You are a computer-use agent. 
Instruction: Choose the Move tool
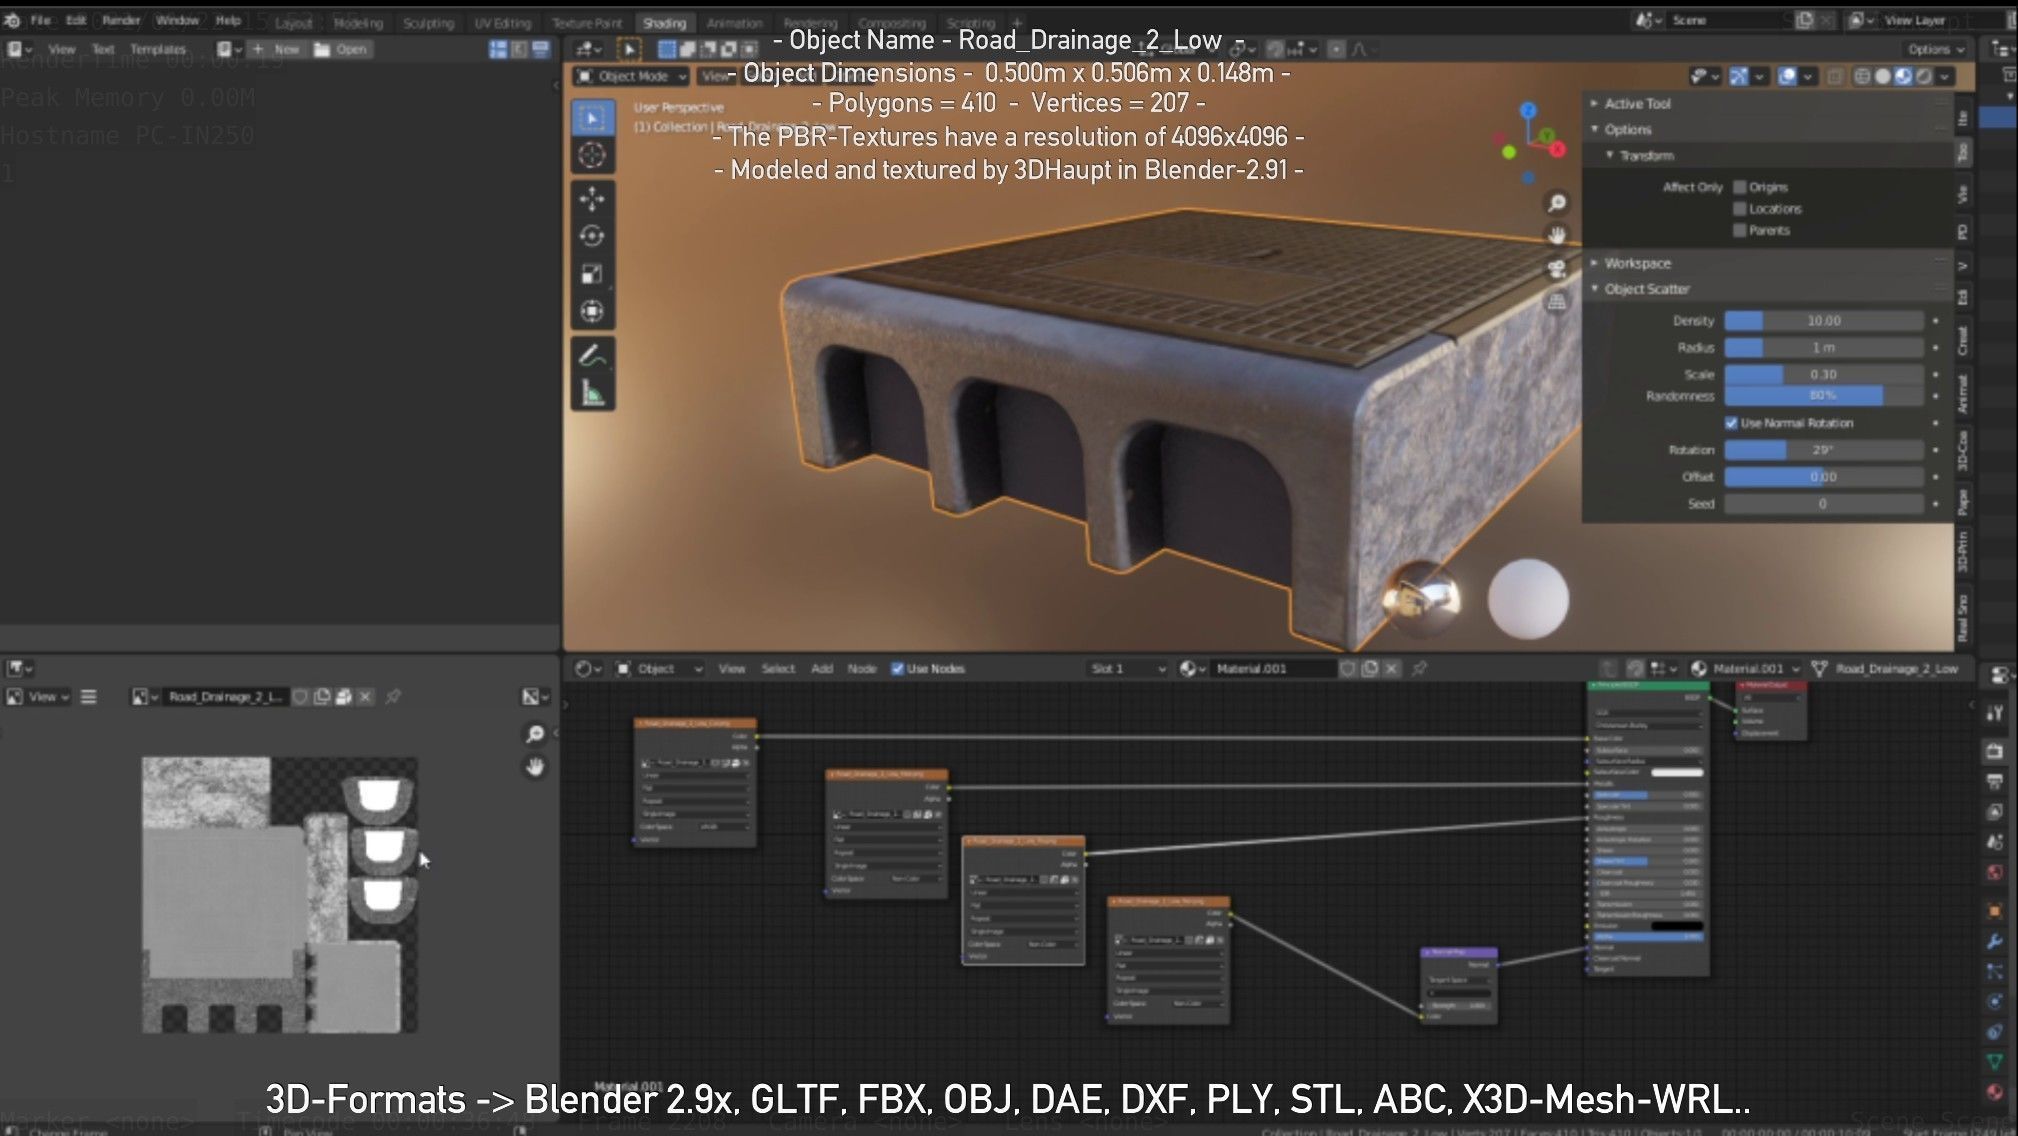[593, 199]
